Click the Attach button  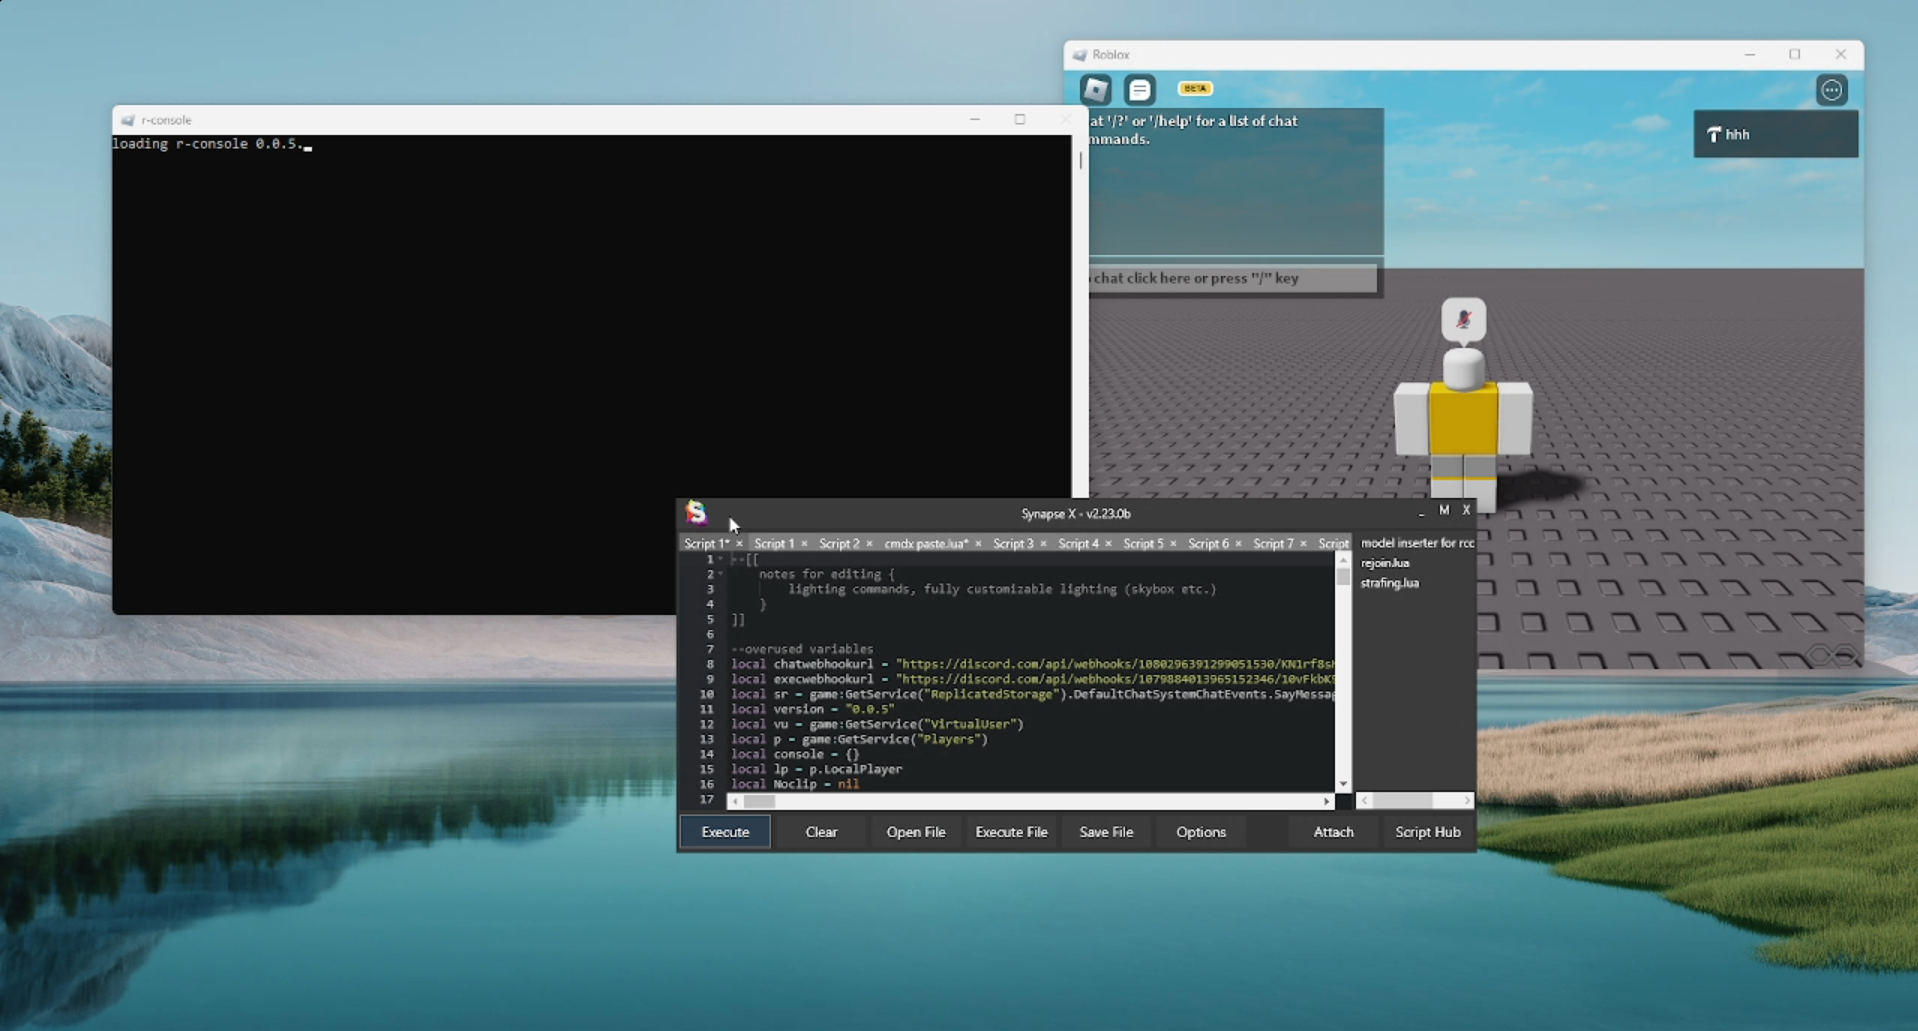click(x=1333, y=832)
